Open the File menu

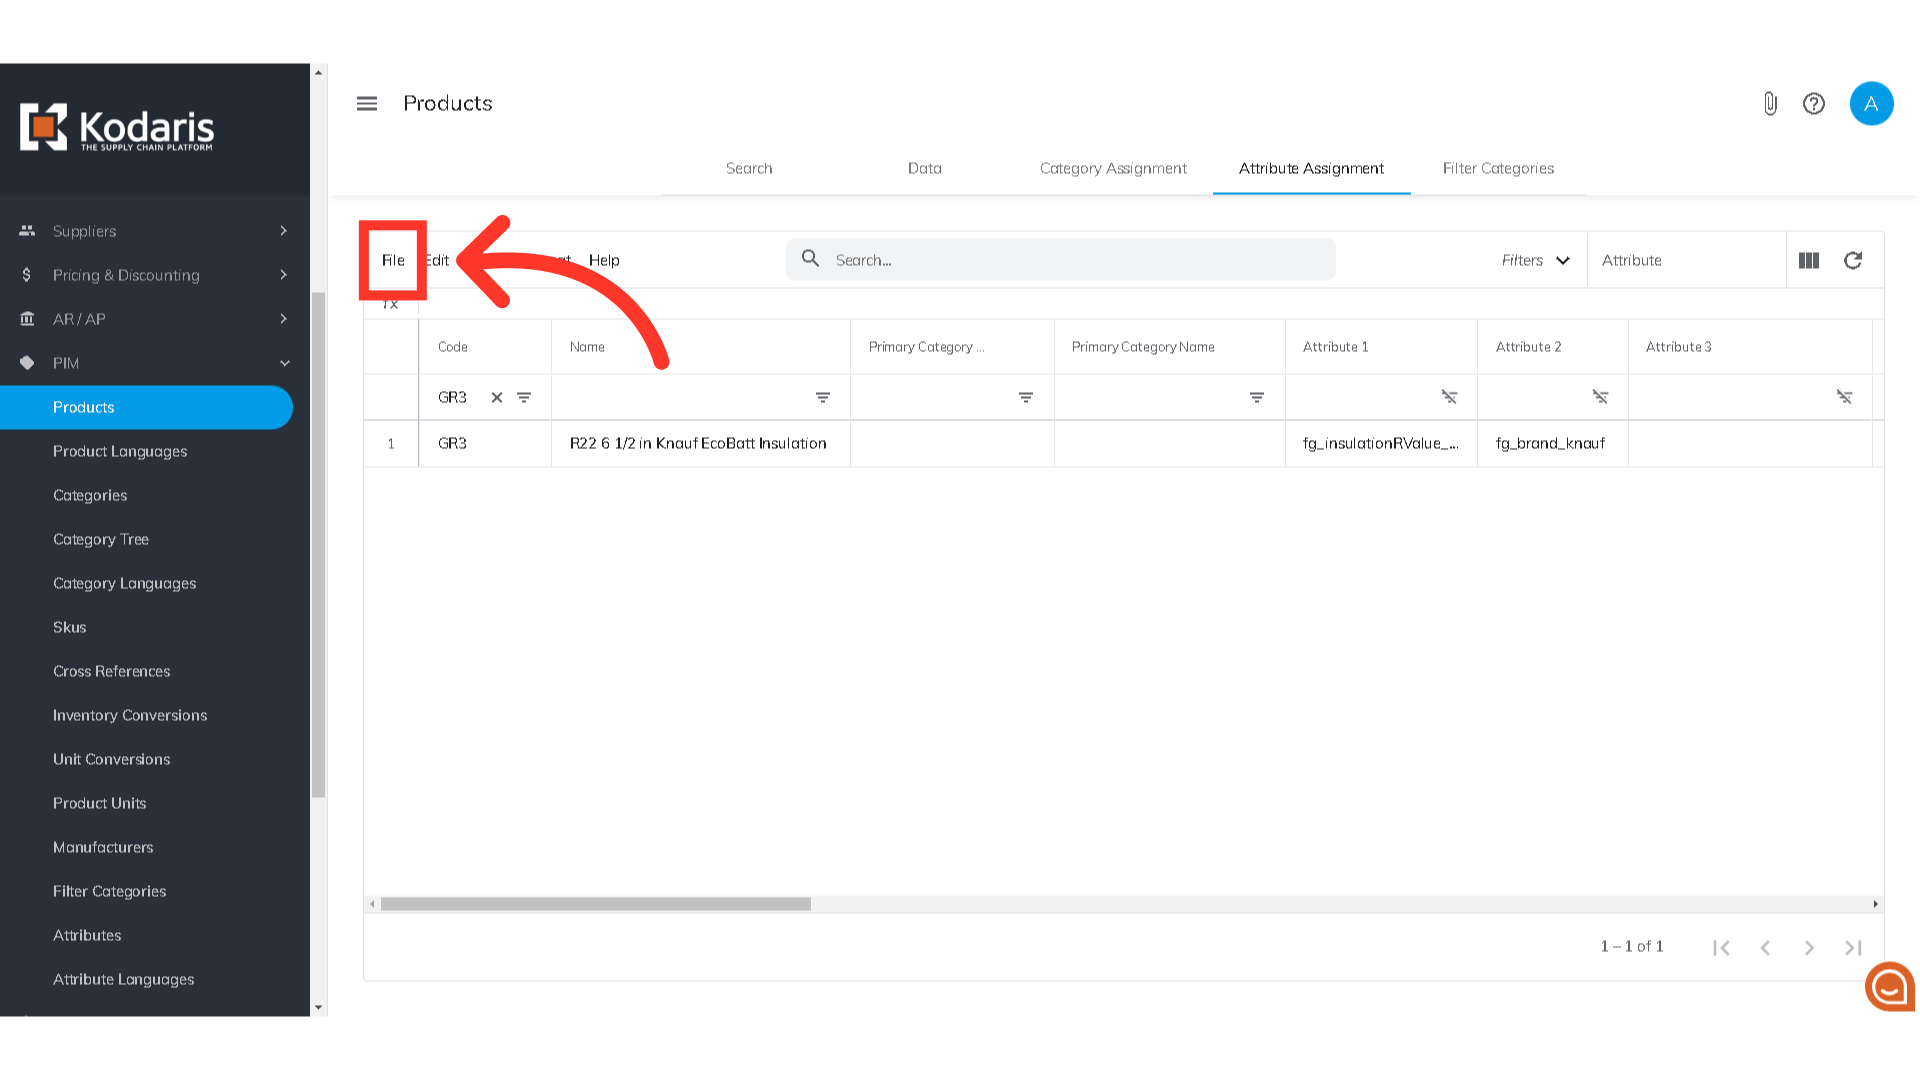pyautogui.click(x=393, y=261)
